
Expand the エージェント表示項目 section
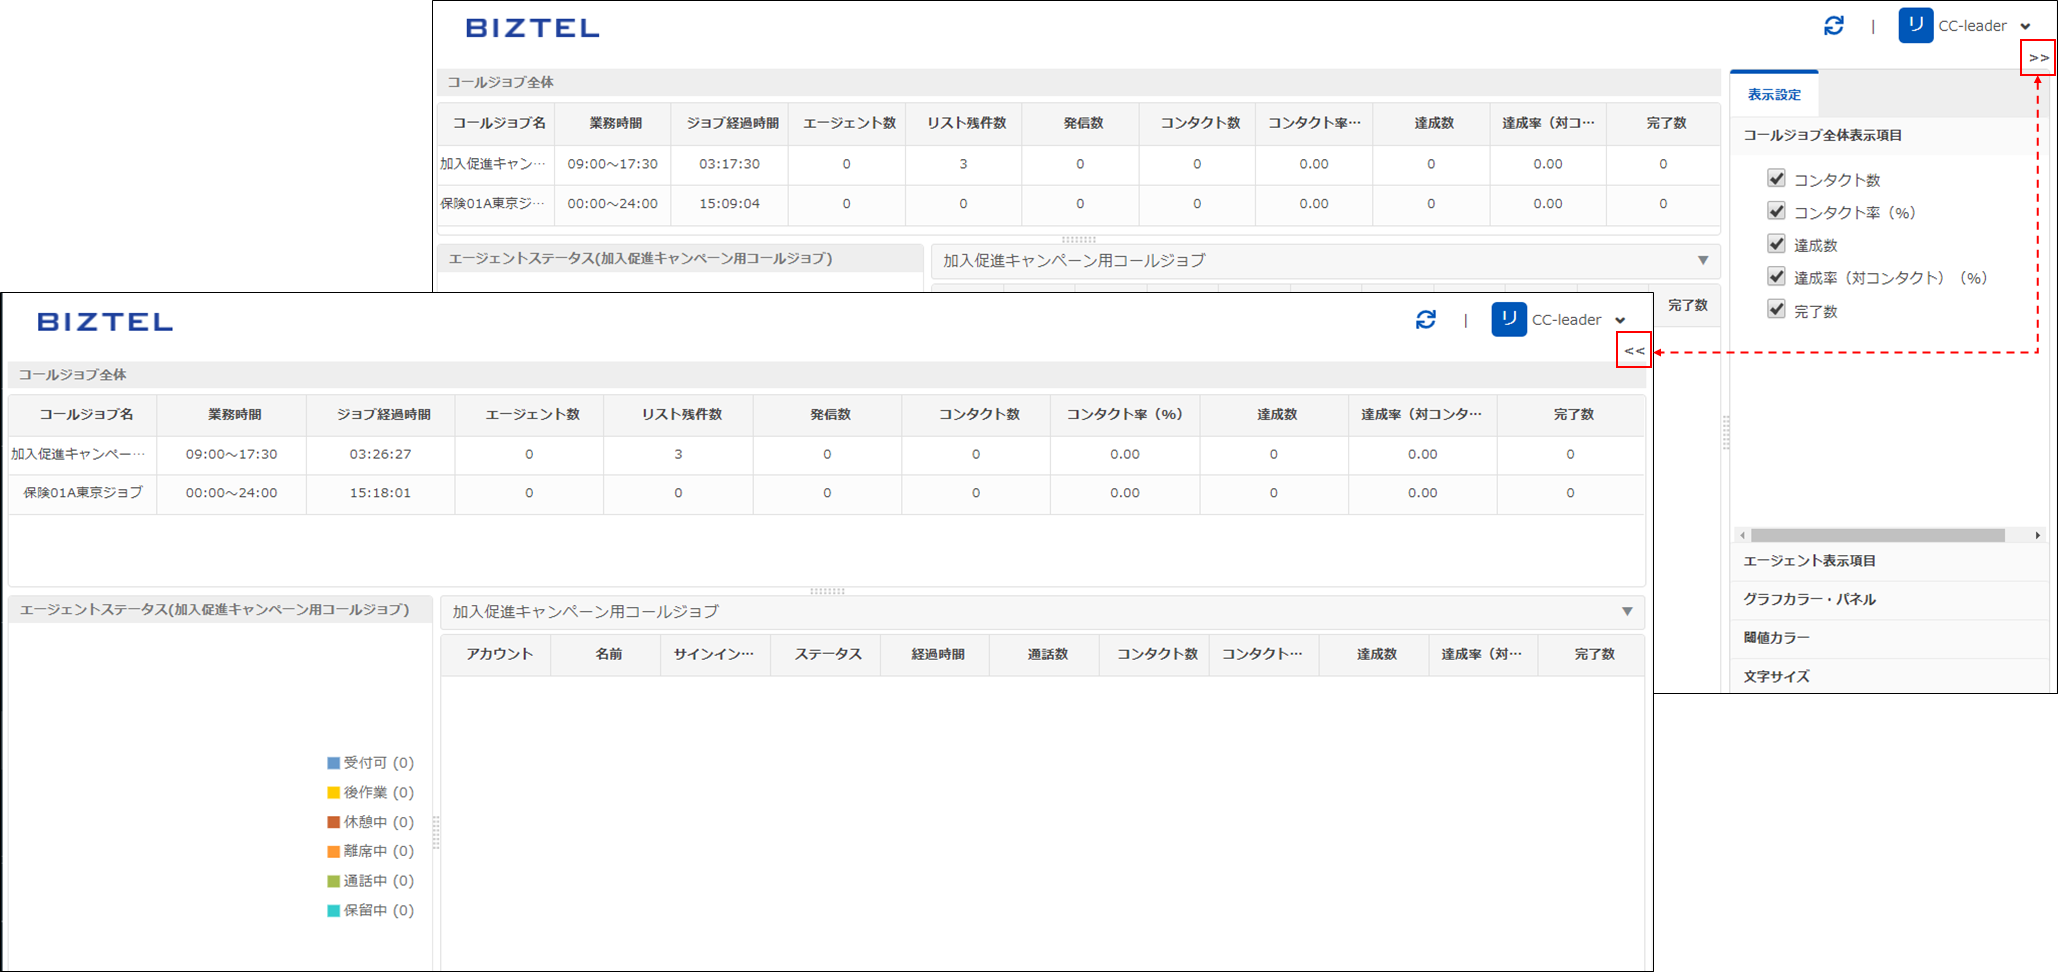[1809, 561]
